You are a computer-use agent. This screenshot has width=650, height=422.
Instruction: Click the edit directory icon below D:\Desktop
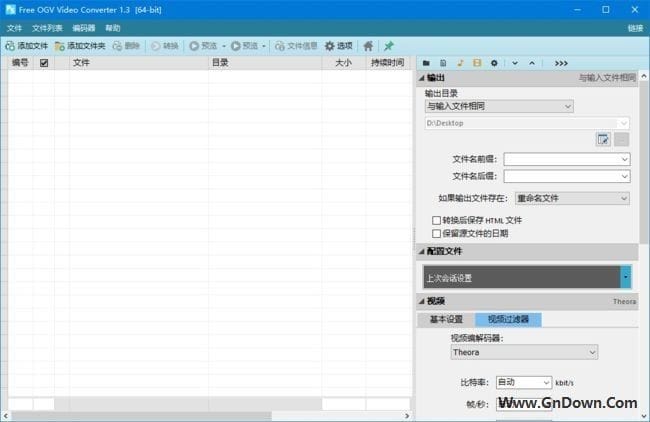(x=603, y=139)
